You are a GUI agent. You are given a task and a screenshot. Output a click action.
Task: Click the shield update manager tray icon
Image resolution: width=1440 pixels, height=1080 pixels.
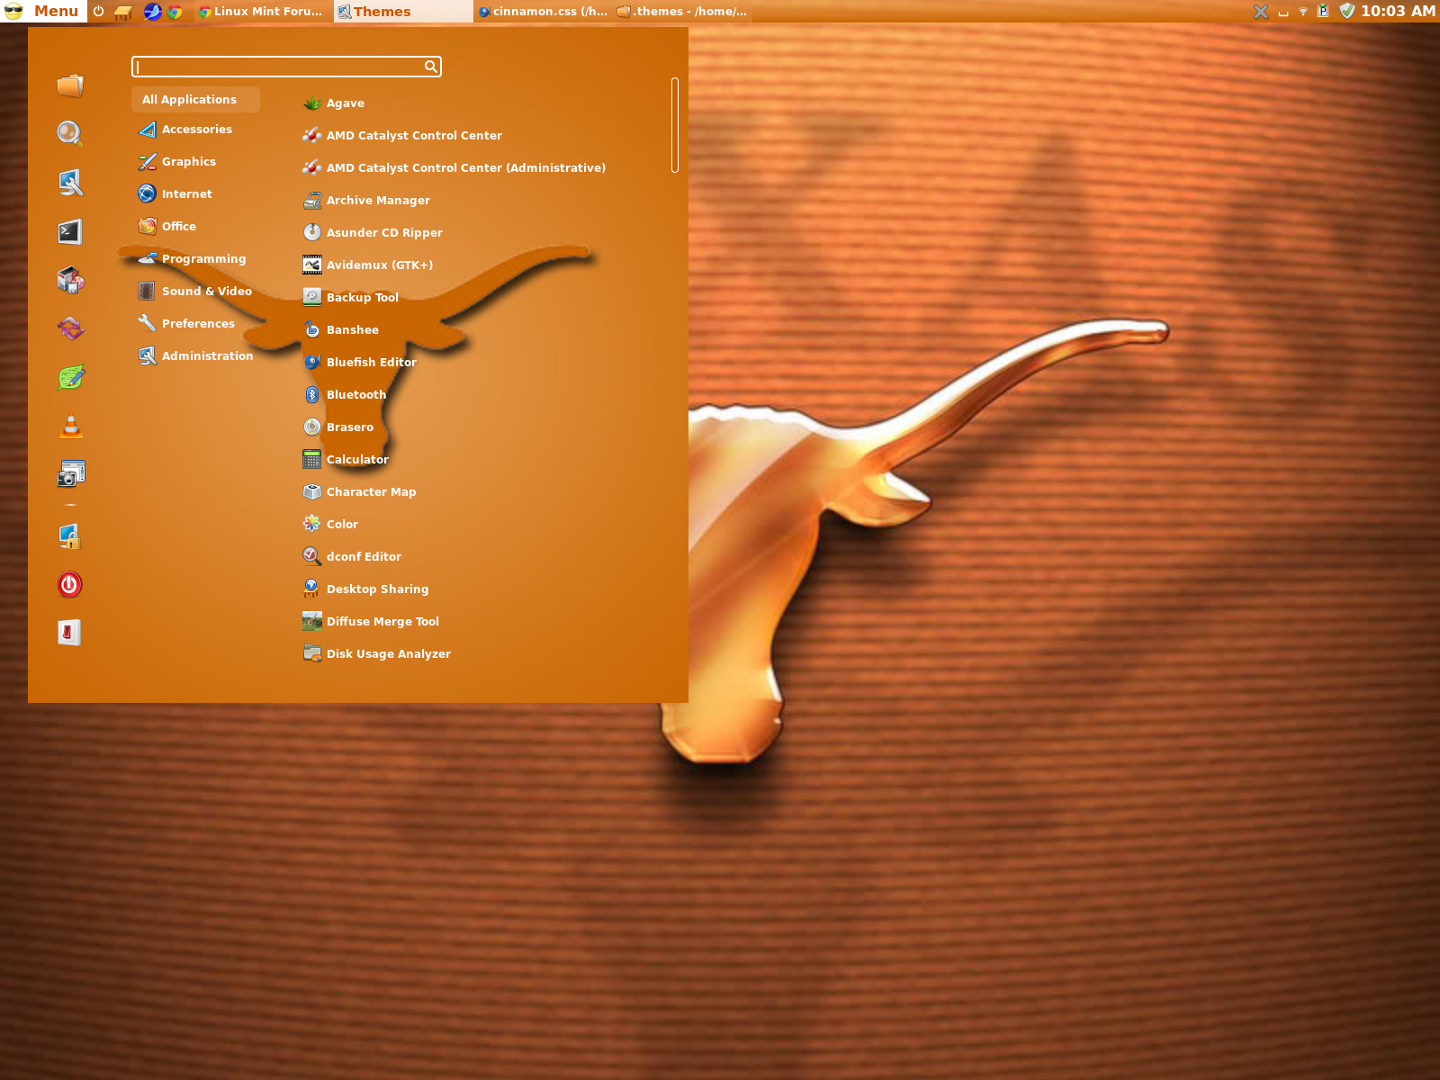tap(1347, 11)
